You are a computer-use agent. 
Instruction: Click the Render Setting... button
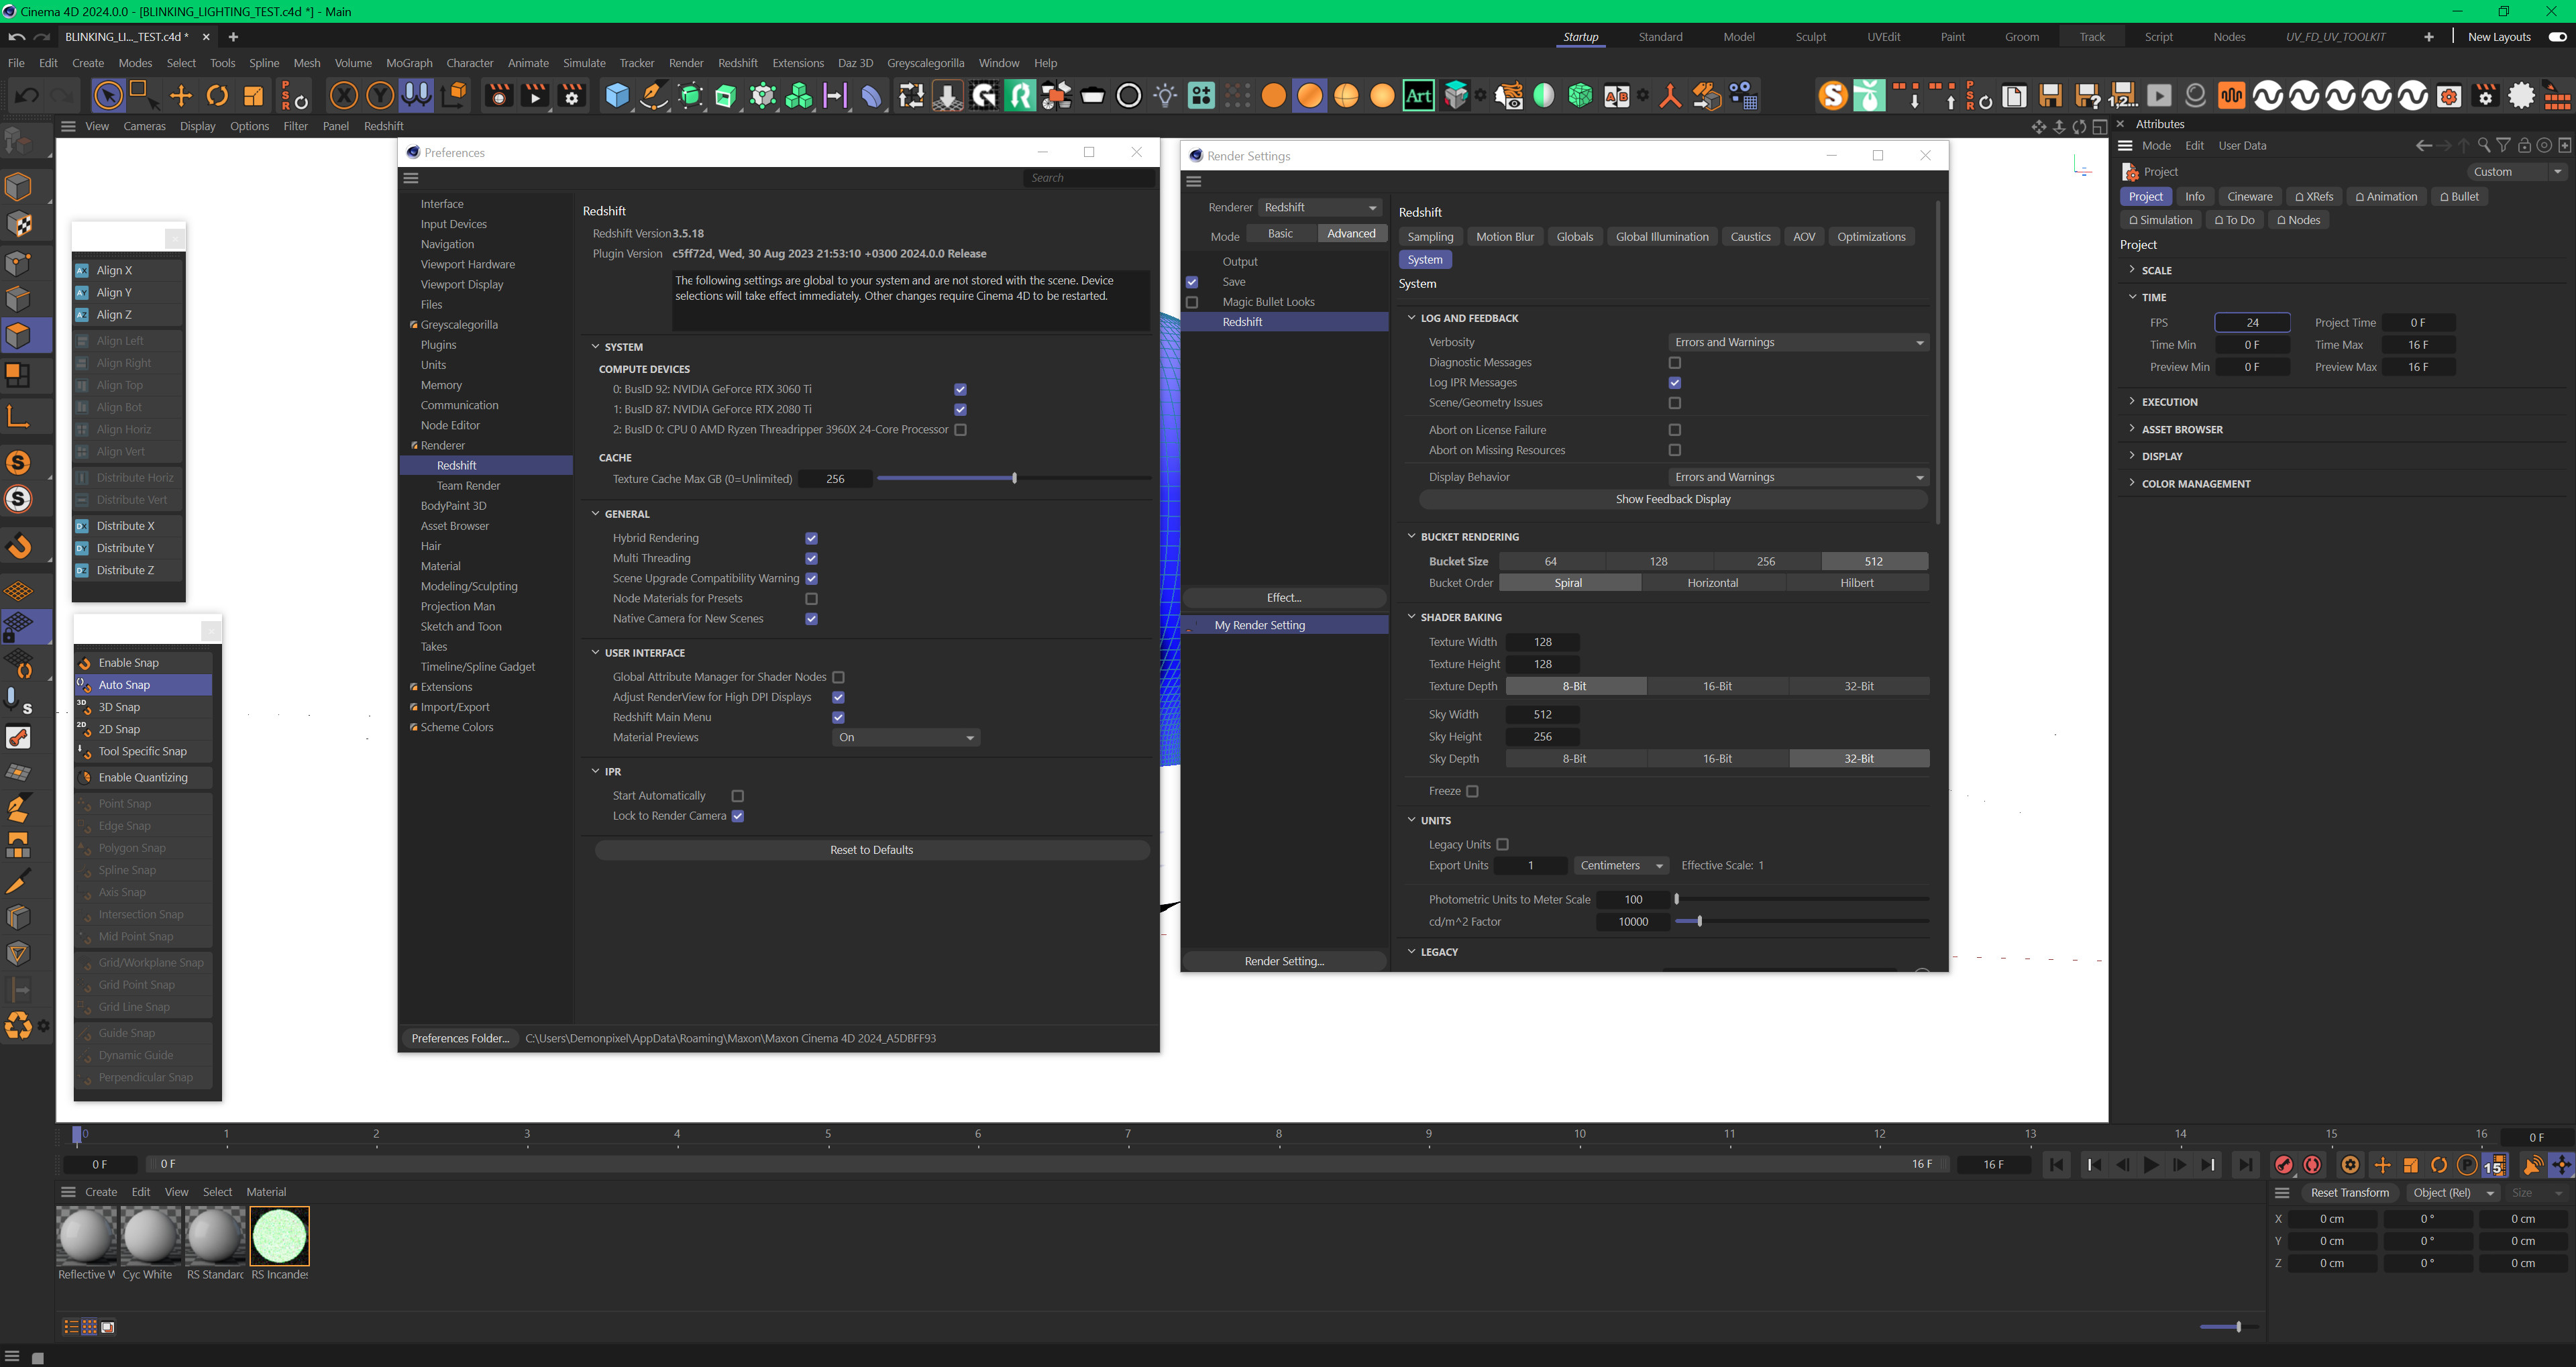1284,962
